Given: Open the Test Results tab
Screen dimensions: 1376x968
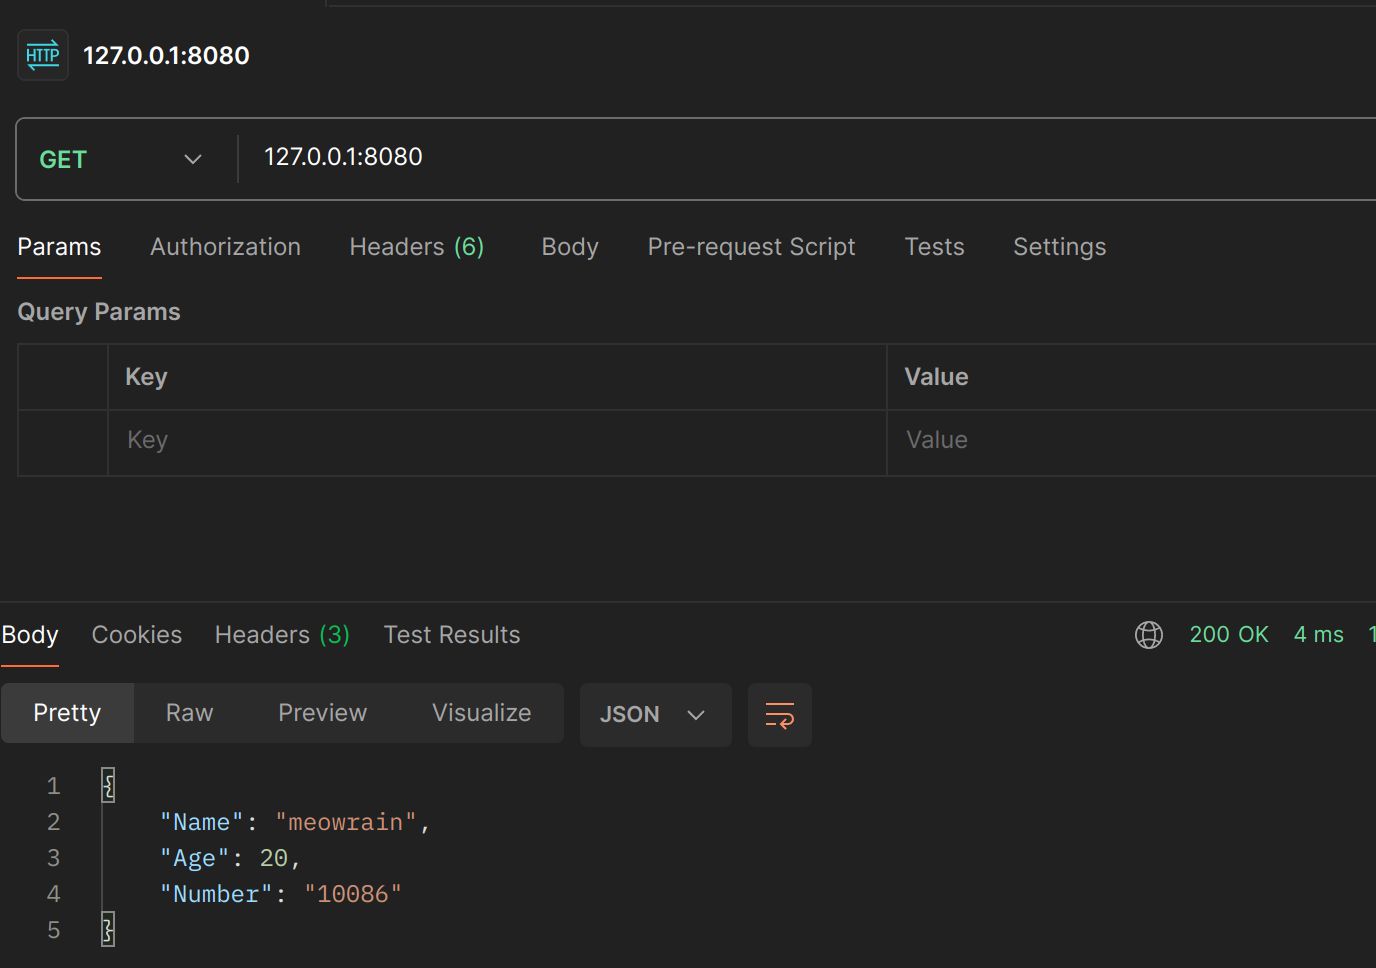Looking at the screenshot, I should pyautogui.click(x=452, y=635).
